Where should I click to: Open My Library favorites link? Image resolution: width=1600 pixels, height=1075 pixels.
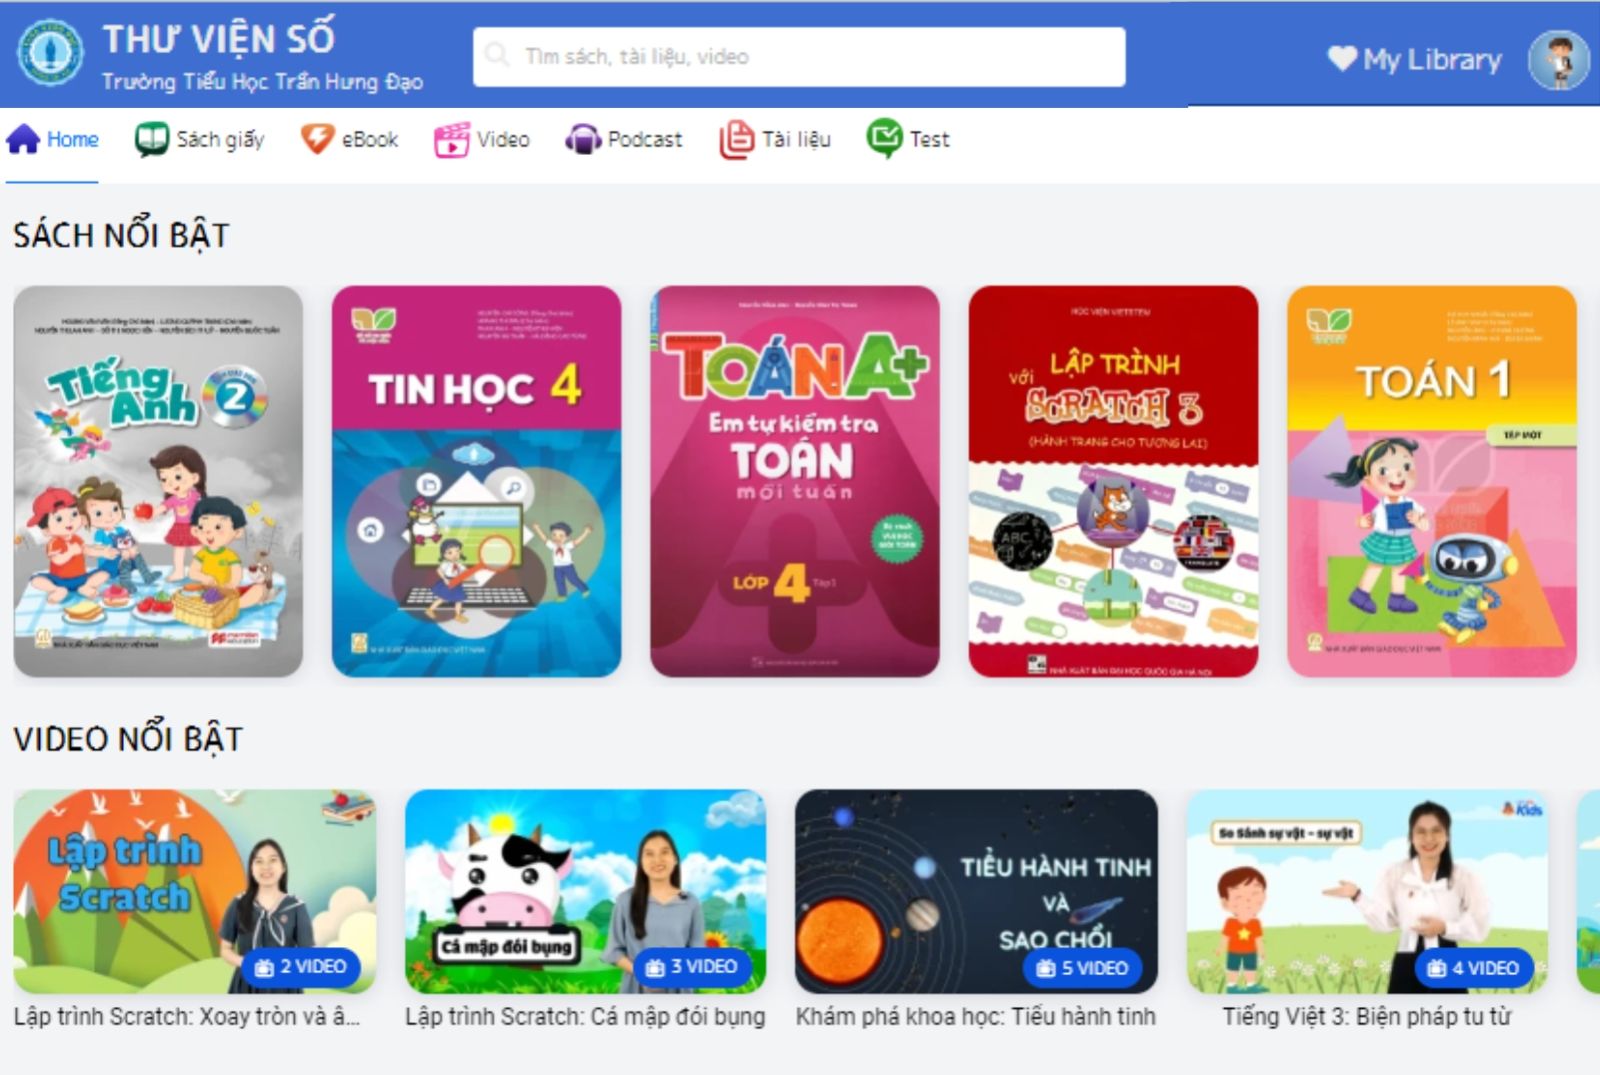[x=1414, y=59]
